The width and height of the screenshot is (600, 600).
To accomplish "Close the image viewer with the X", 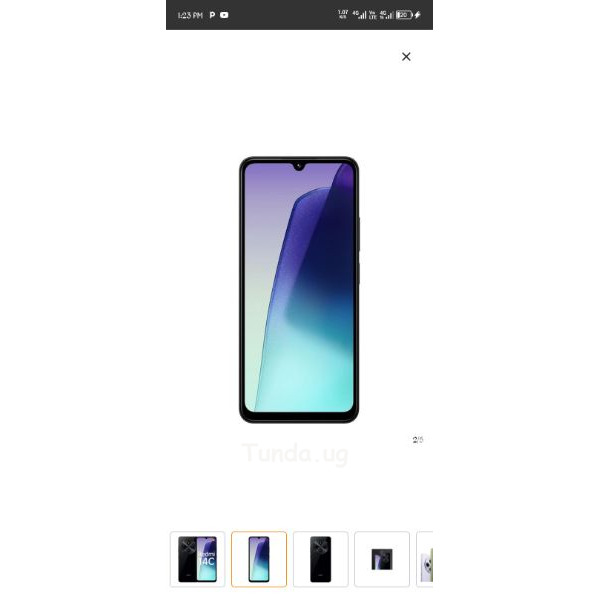I will click(406, 57).
